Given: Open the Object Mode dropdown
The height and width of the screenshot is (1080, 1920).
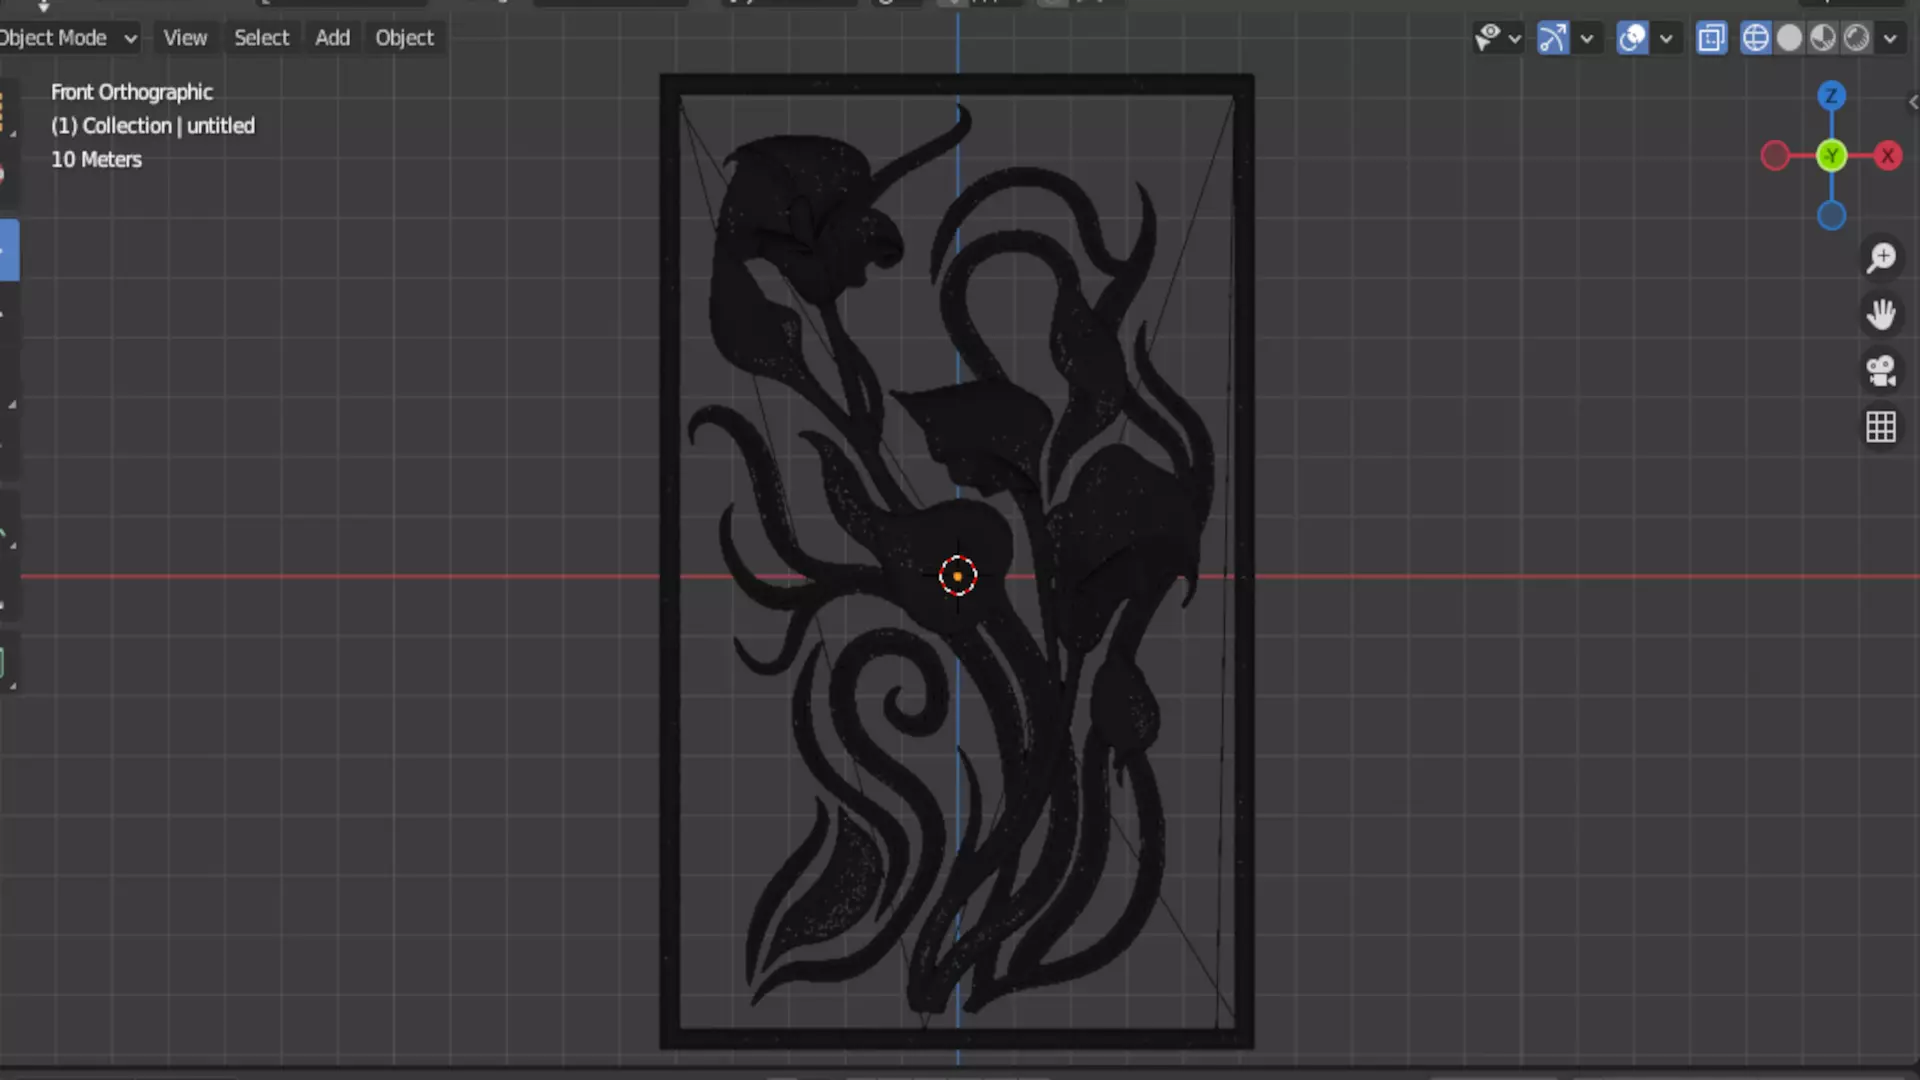Looking at the screenshot, I should pyautogui.click(x=67, y=38).
